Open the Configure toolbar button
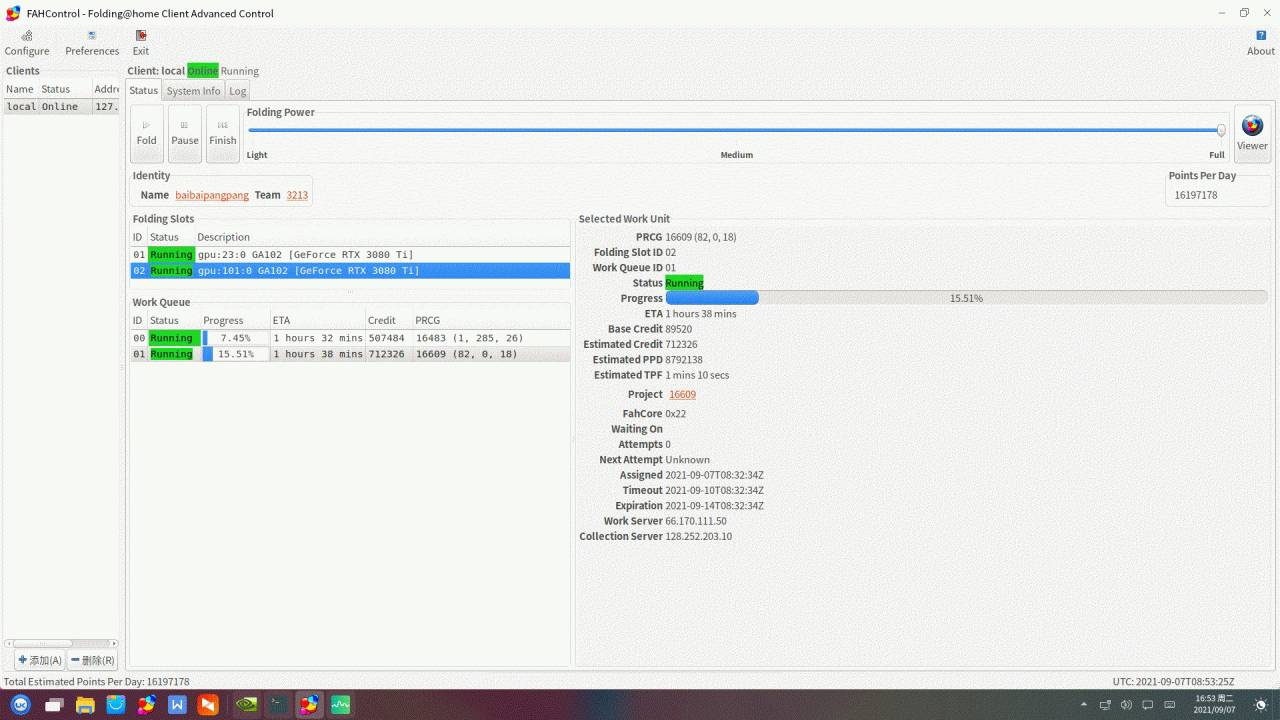 click(27, 43)
